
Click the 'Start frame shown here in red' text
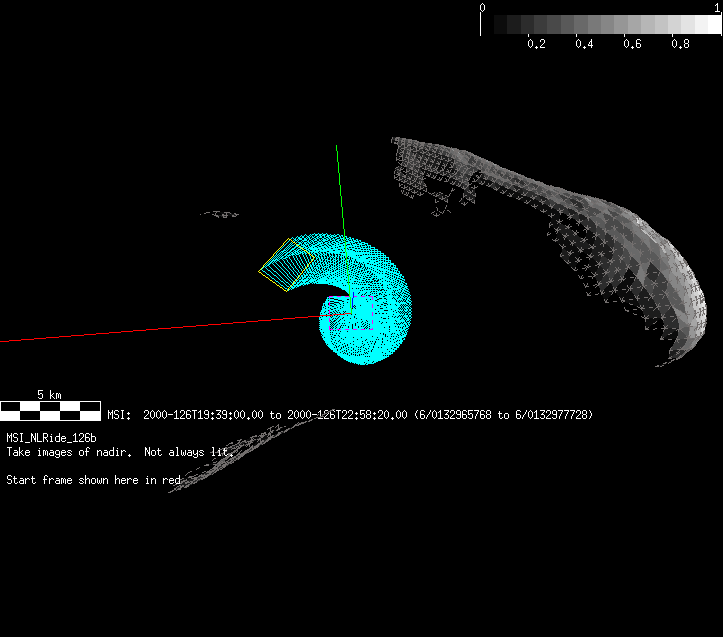point(93,480)
